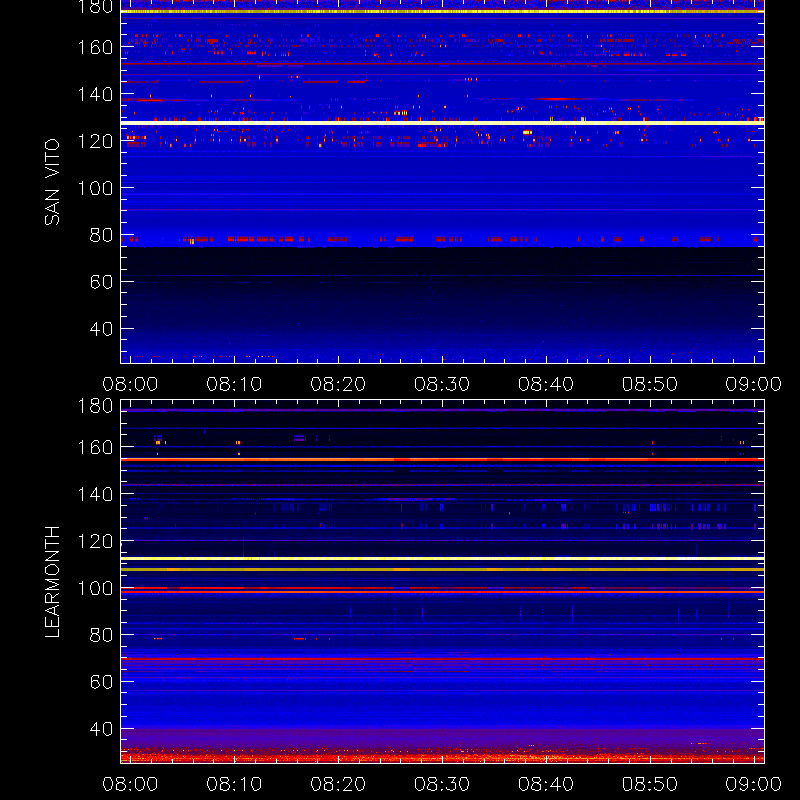800x800 pixels.
Task: Pick the 140 tick label on Learmonth axis
Action: 95,494
